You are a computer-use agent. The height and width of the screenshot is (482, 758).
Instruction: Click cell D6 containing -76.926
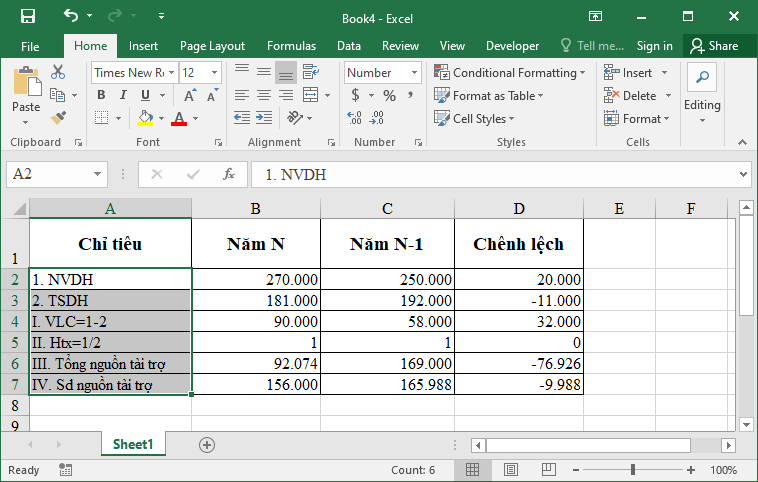click(x=518, y=364)
